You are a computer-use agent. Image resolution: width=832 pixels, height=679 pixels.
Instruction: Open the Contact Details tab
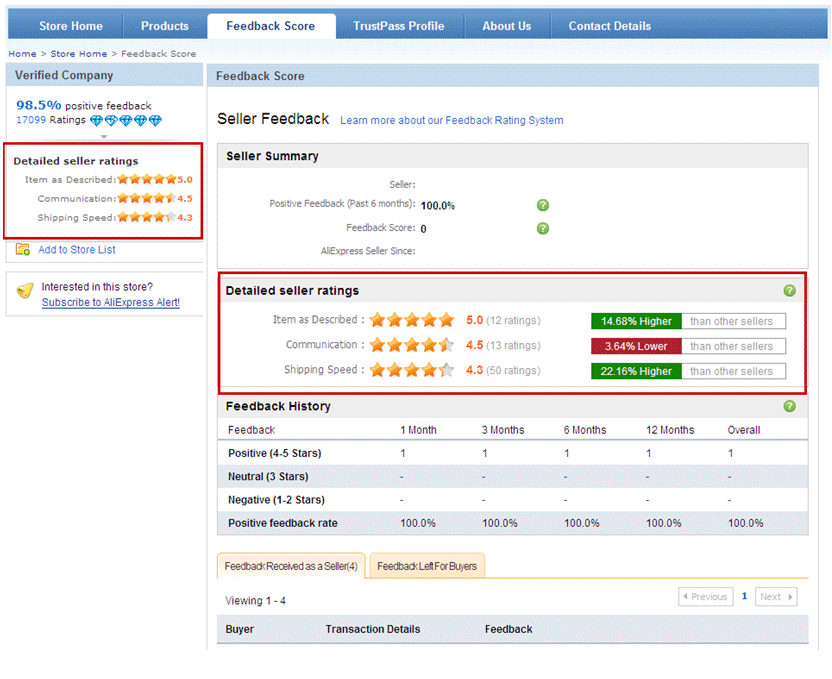tap(609, 26)
